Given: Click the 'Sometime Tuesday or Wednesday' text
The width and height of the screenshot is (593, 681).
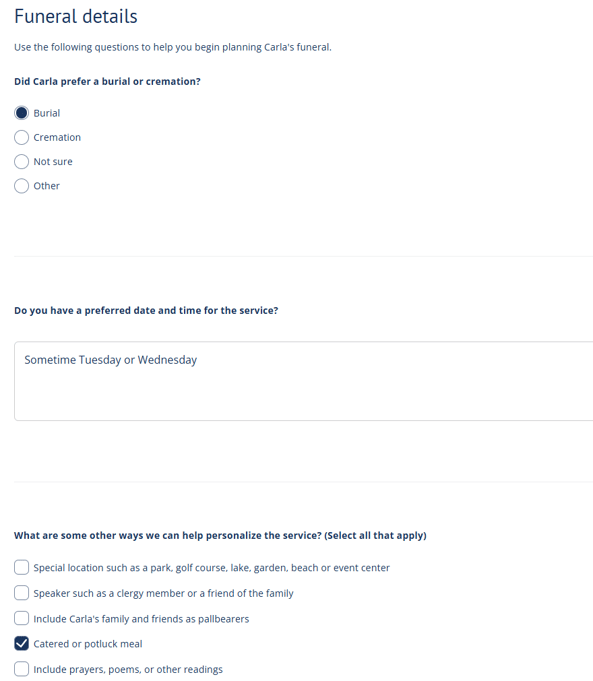Looking at the screenshot, I should (111, 360).
